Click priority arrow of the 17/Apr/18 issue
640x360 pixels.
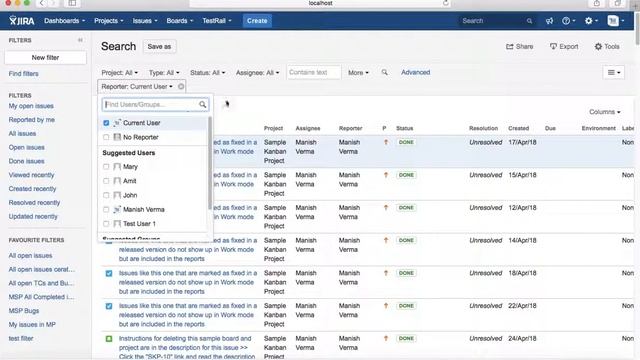(386, 142)
